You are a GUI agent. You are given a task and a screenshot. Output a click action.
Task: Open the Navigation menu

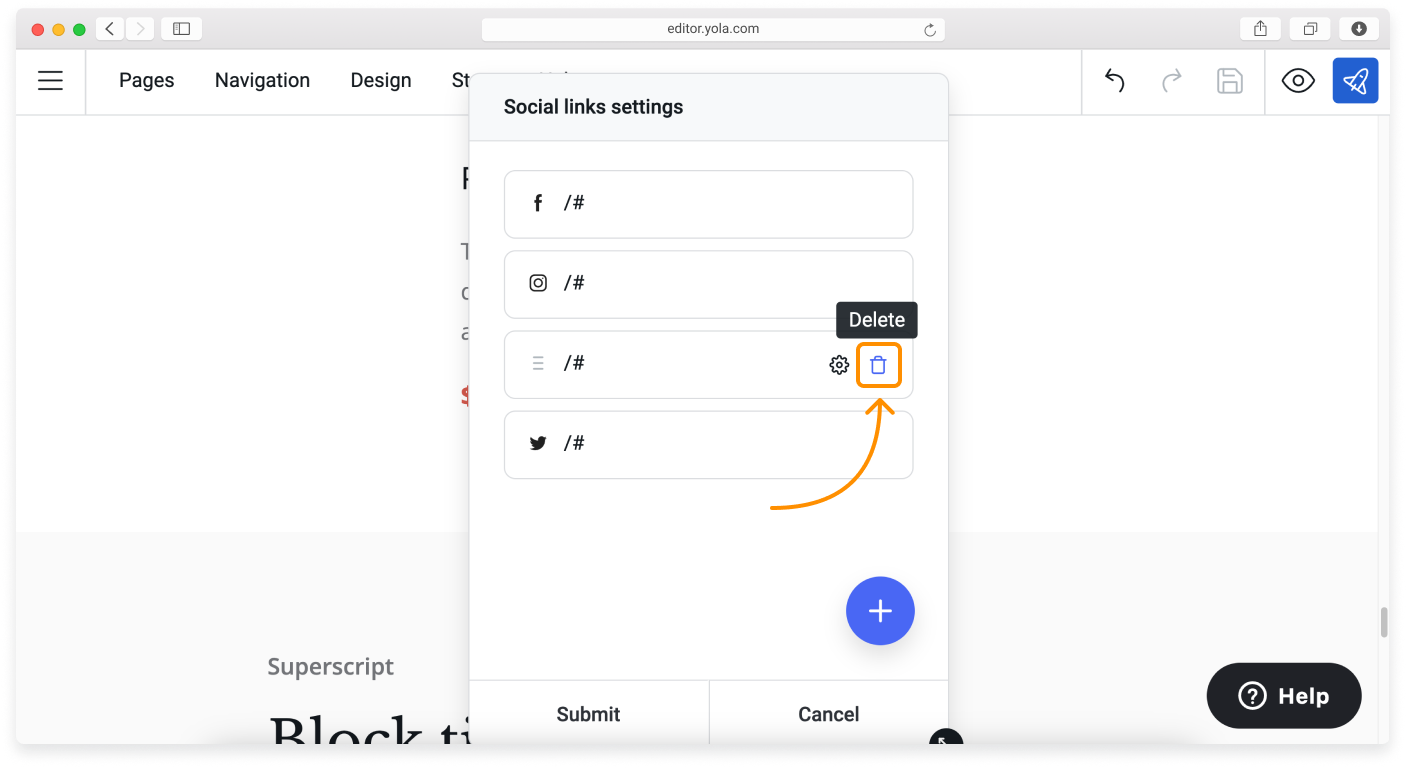click(x=262, y=81)
